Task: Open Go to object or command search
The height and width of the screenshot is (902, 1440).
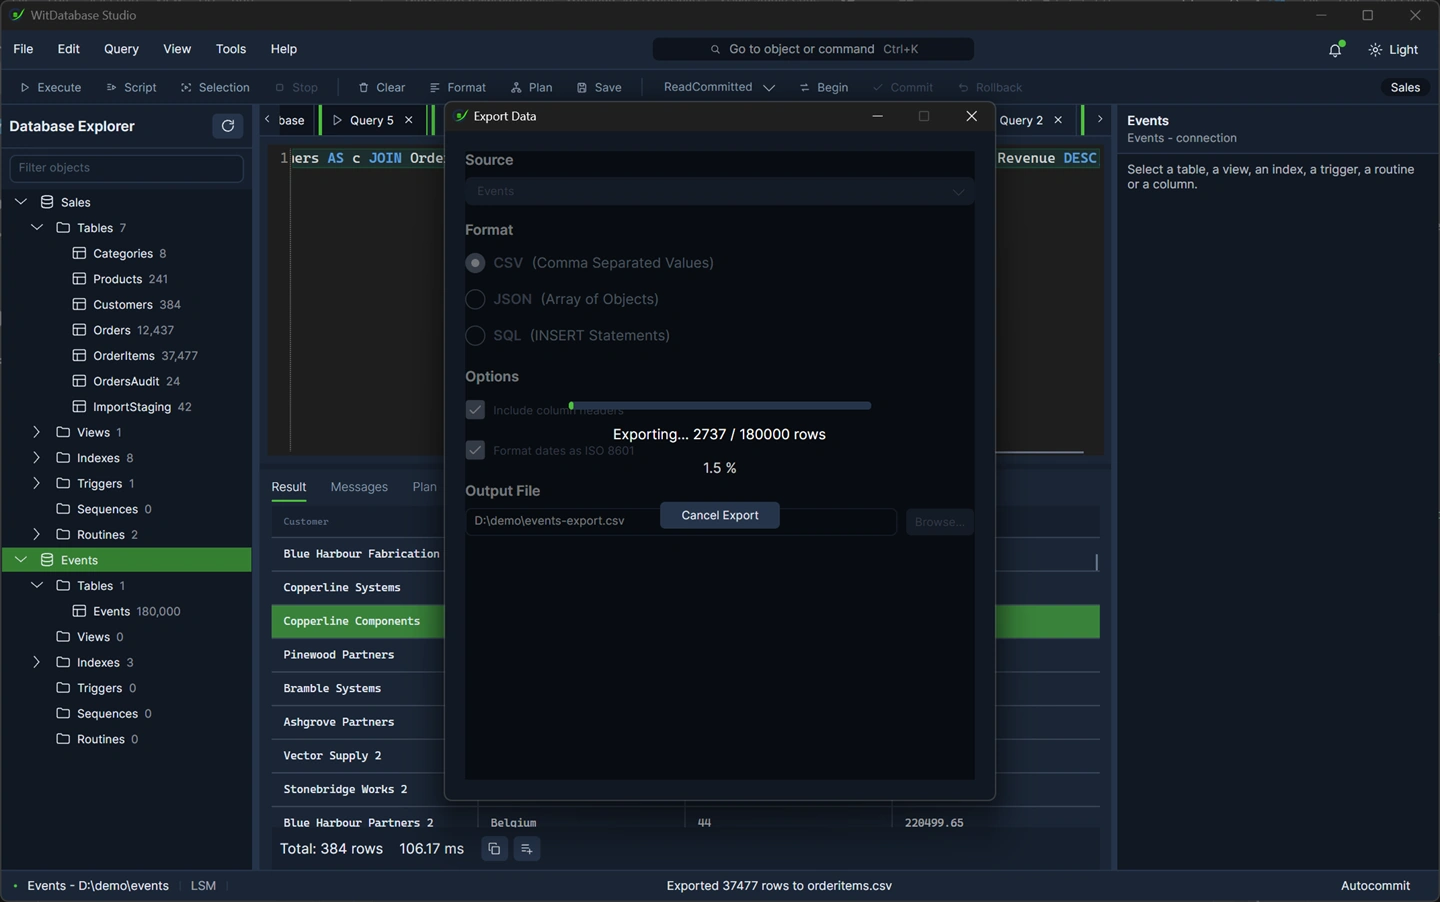Action: [813, 49]
